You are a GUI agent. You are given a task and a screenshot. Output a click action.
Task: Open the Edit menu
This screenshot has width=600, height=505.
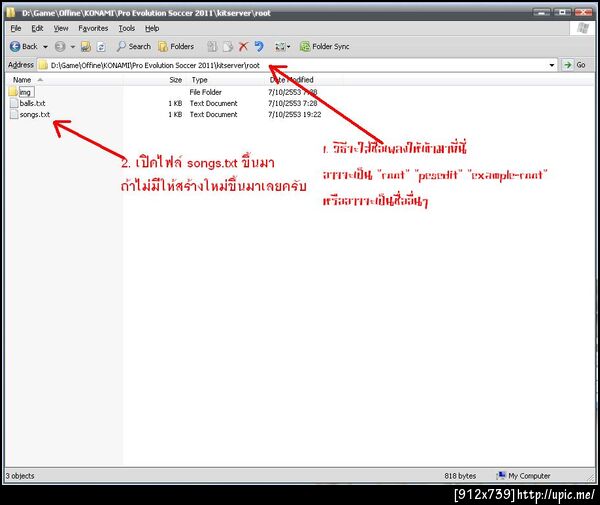pyautogui.click(x=37, y=28)
